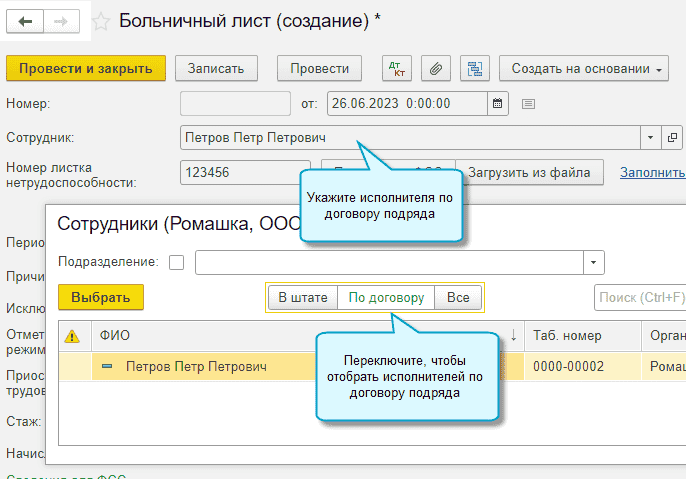This screenshot has width=686, height=479.
Task: Go forward with the right arrow button
Action: pyautogui.click(x=61, y=21)
